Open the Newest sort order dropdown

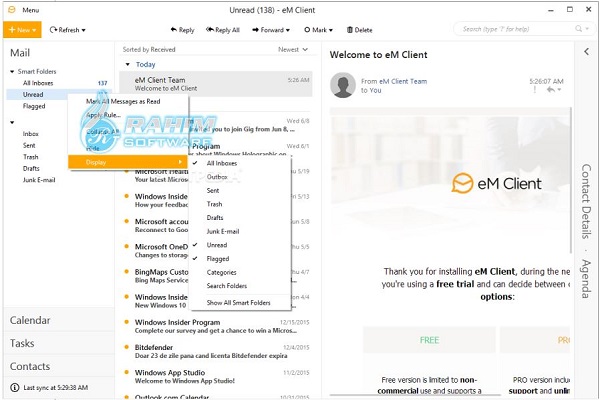click(x=293, y=49)
